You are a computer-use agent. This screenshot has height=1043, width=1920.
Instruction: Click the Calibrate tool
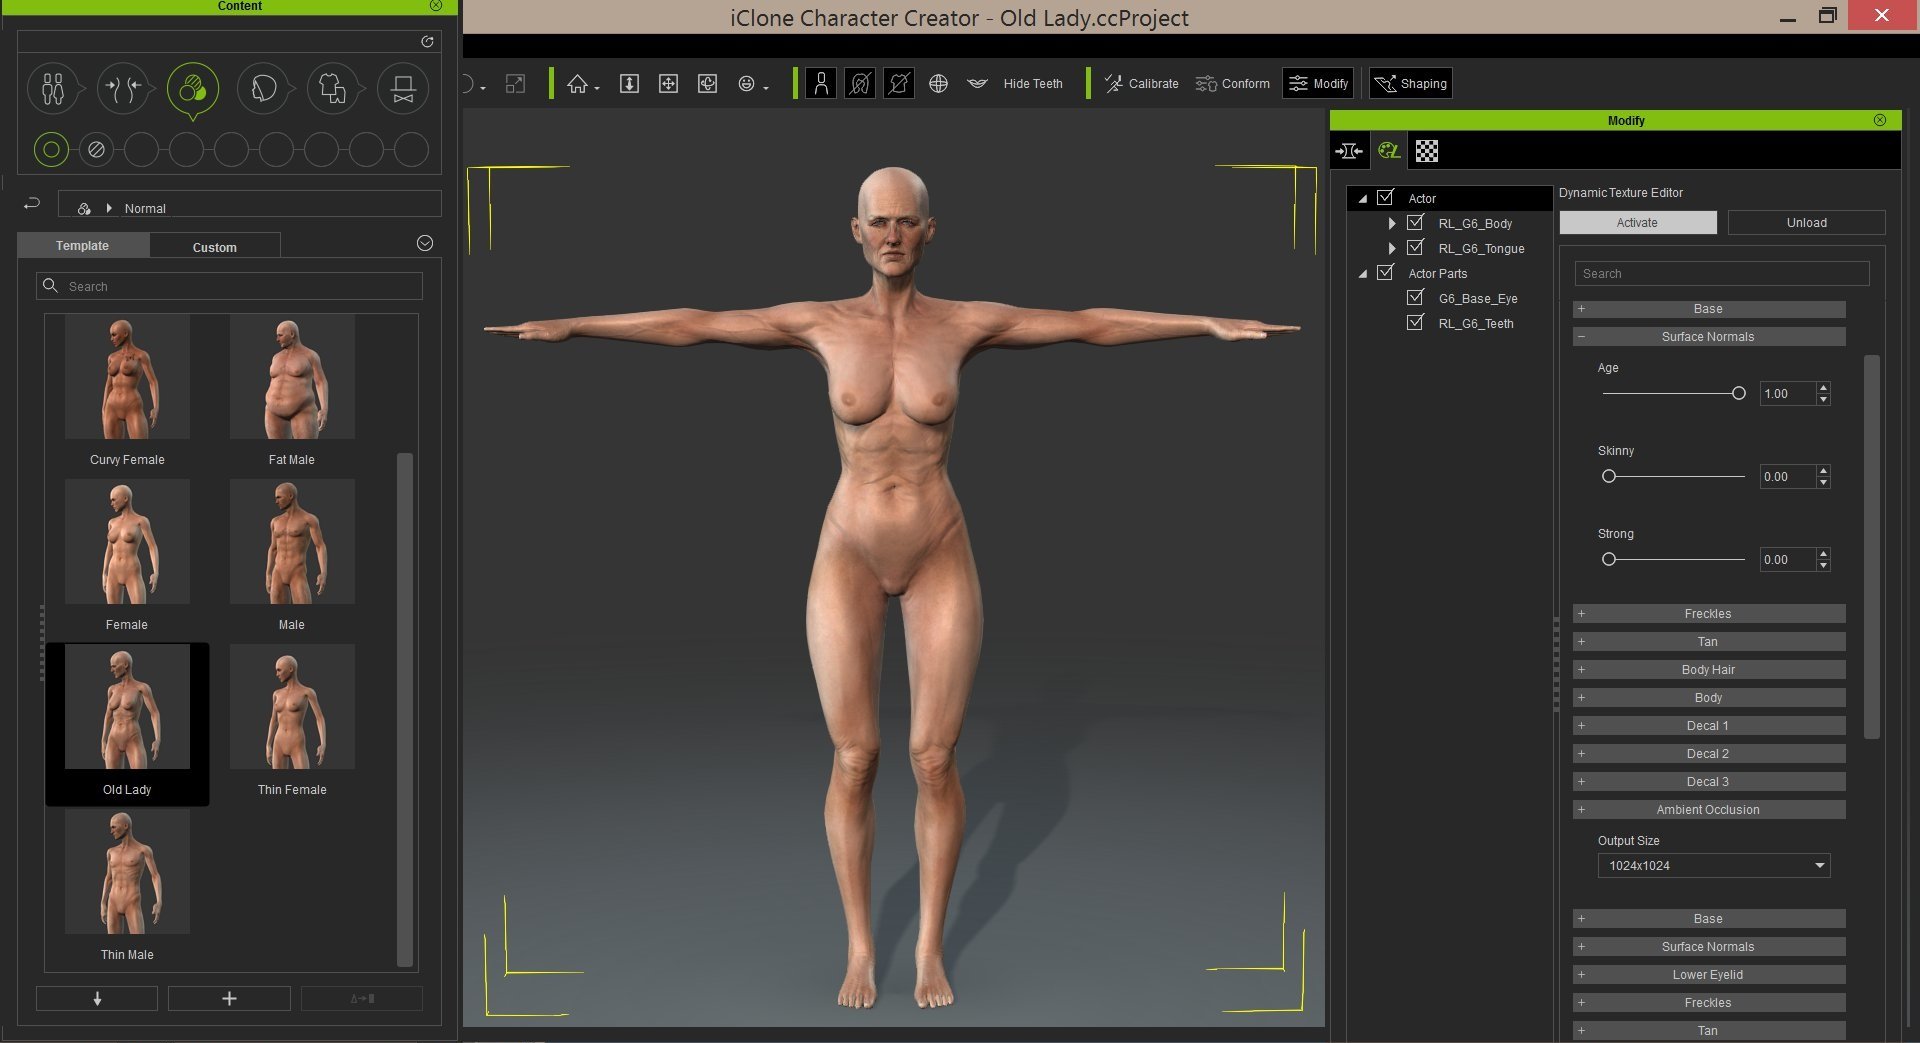pos(1141,84)
